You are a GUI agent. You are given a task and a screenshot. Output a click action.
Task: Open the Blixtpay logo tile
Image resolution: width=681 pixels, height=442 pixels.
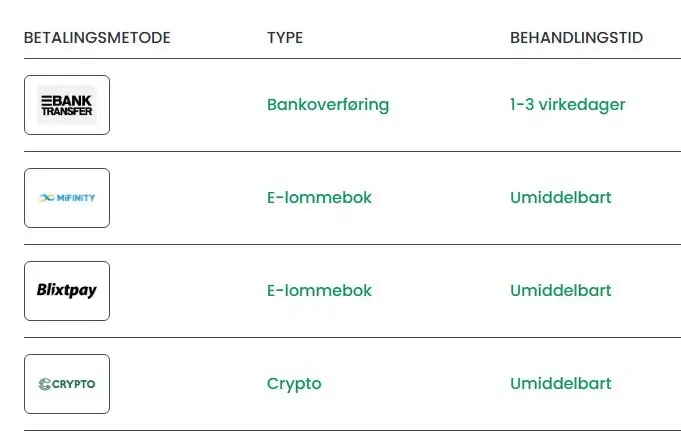click(67, 291)
